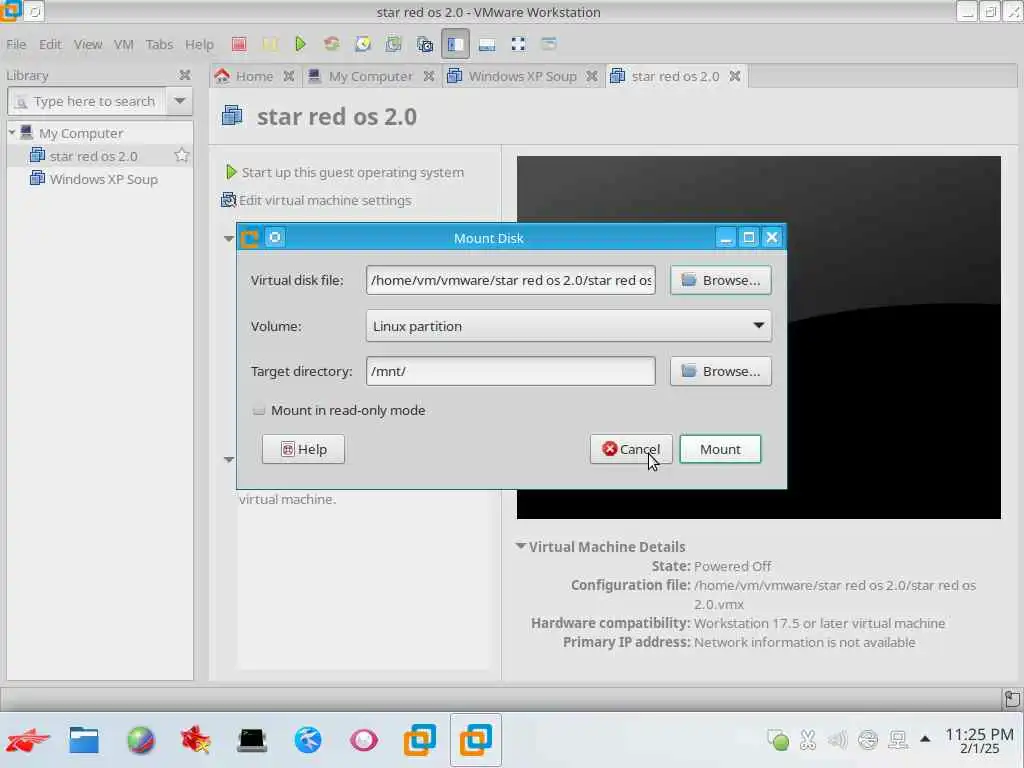Click the Mount button
Image resolution: width=1024 pixels, height=768 pixels.
coord(720,449)
